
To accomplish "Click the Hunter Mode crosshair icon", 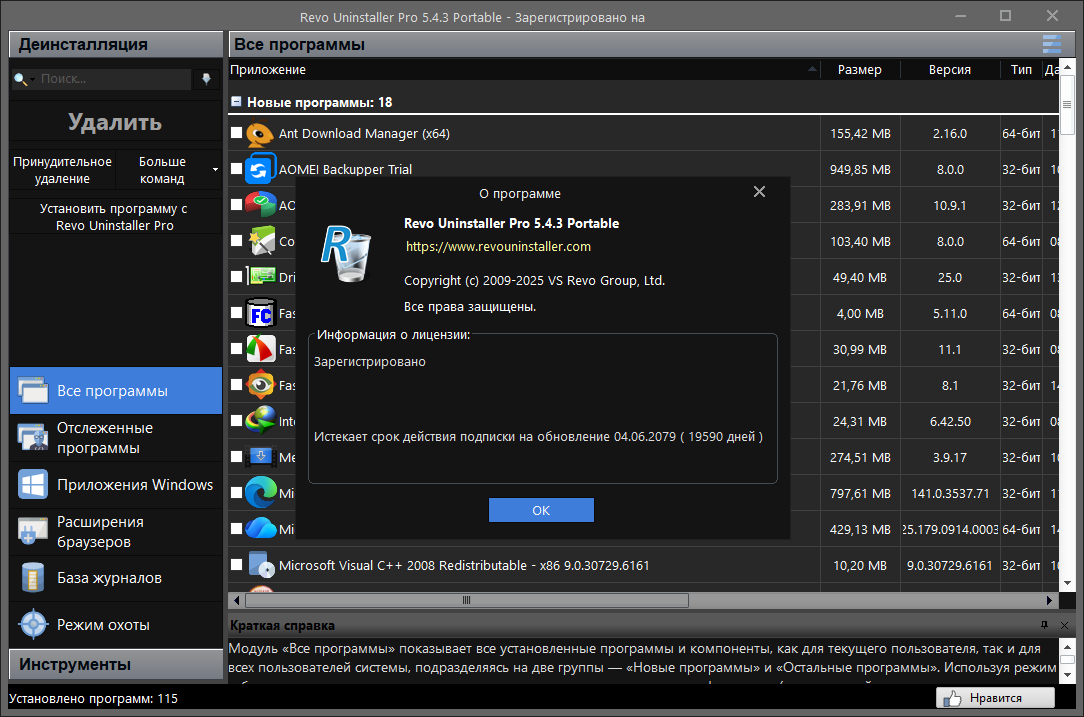I will click(33, 624).
